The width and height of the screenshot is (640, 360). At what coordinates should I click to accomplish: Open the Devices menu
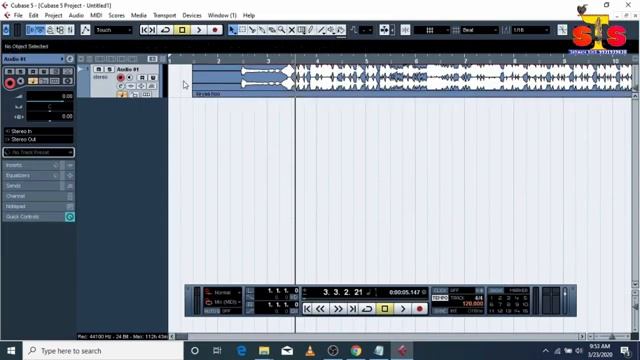click(x=192, y=15)
